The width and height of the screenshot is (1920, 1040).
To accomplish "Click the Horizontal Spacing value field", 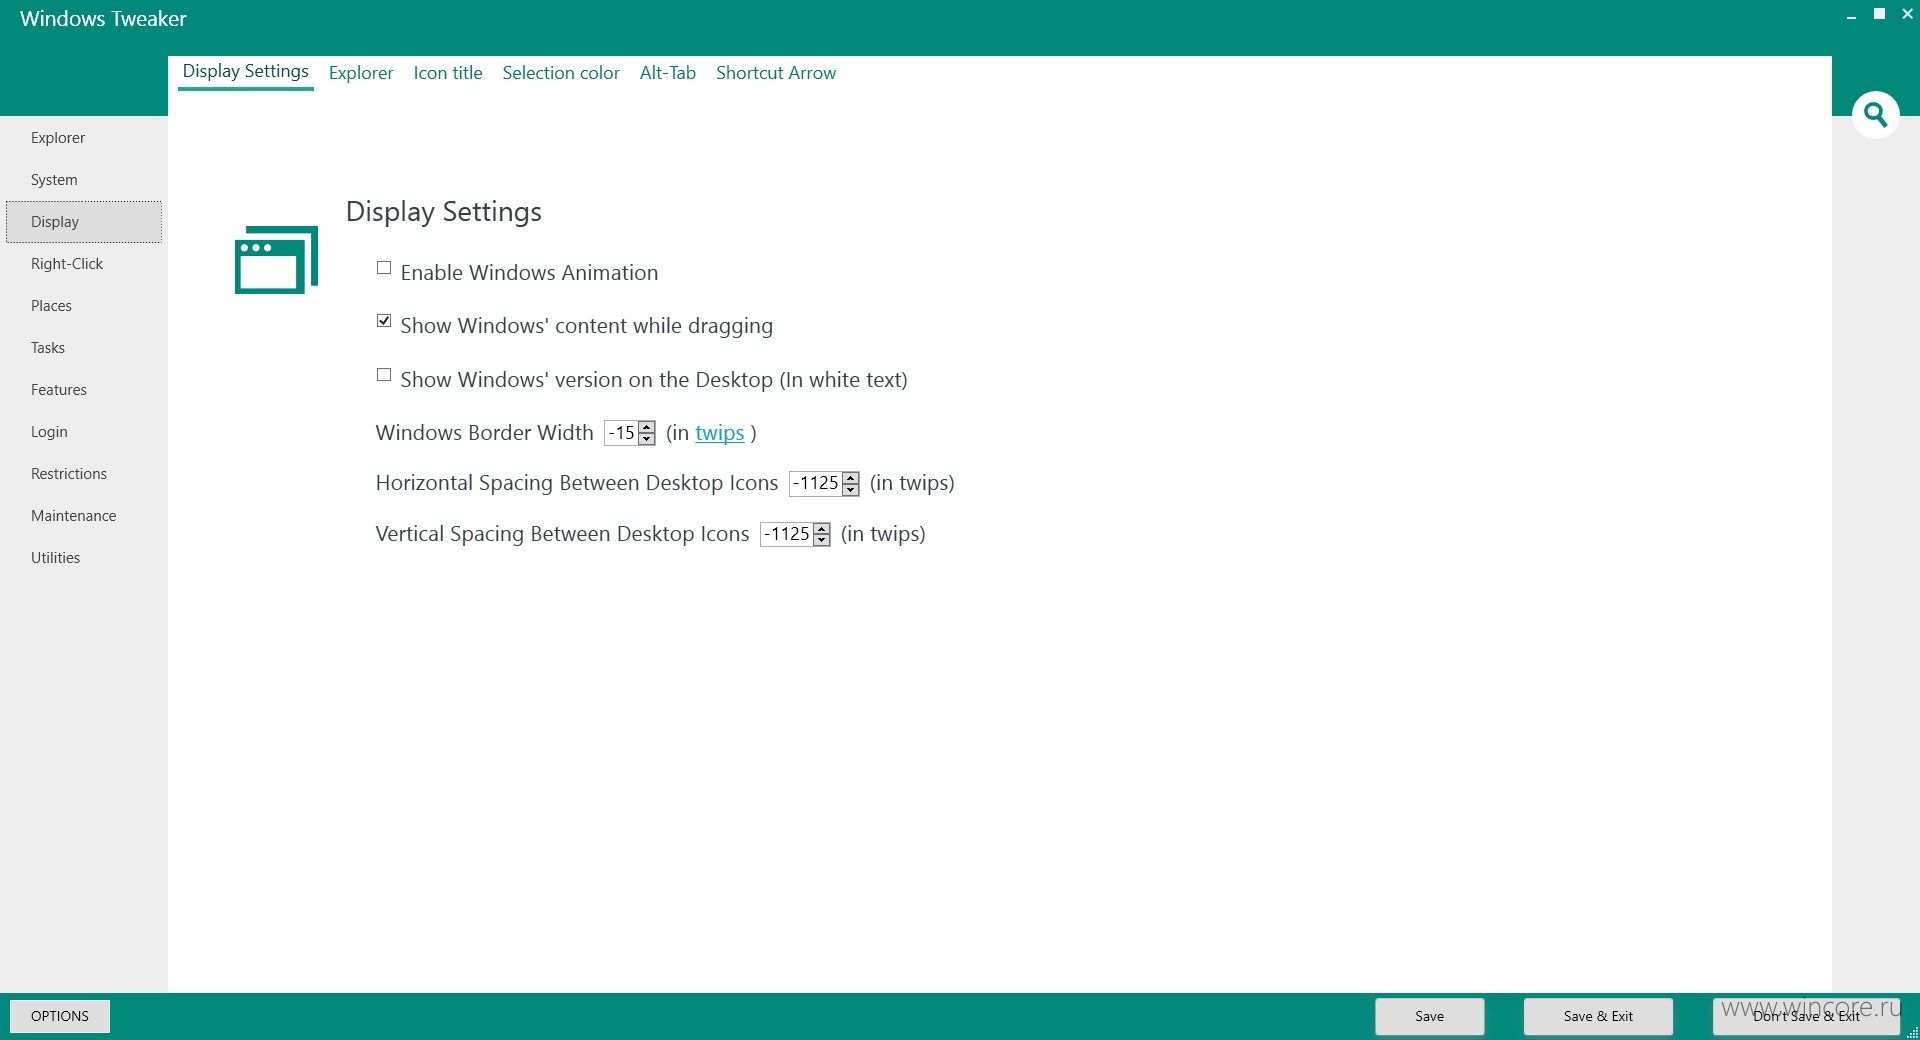I will pyautogui.click(x=816, y=484).
